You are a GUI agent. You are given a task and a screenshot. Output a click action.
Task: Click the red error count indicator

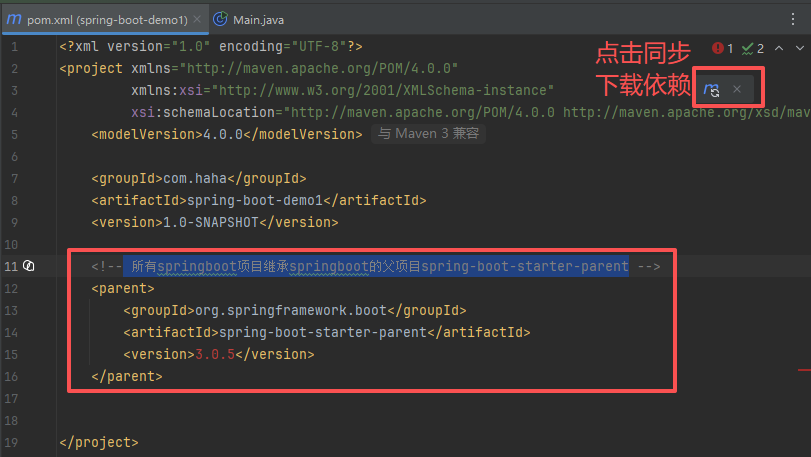tap(723, 49)
